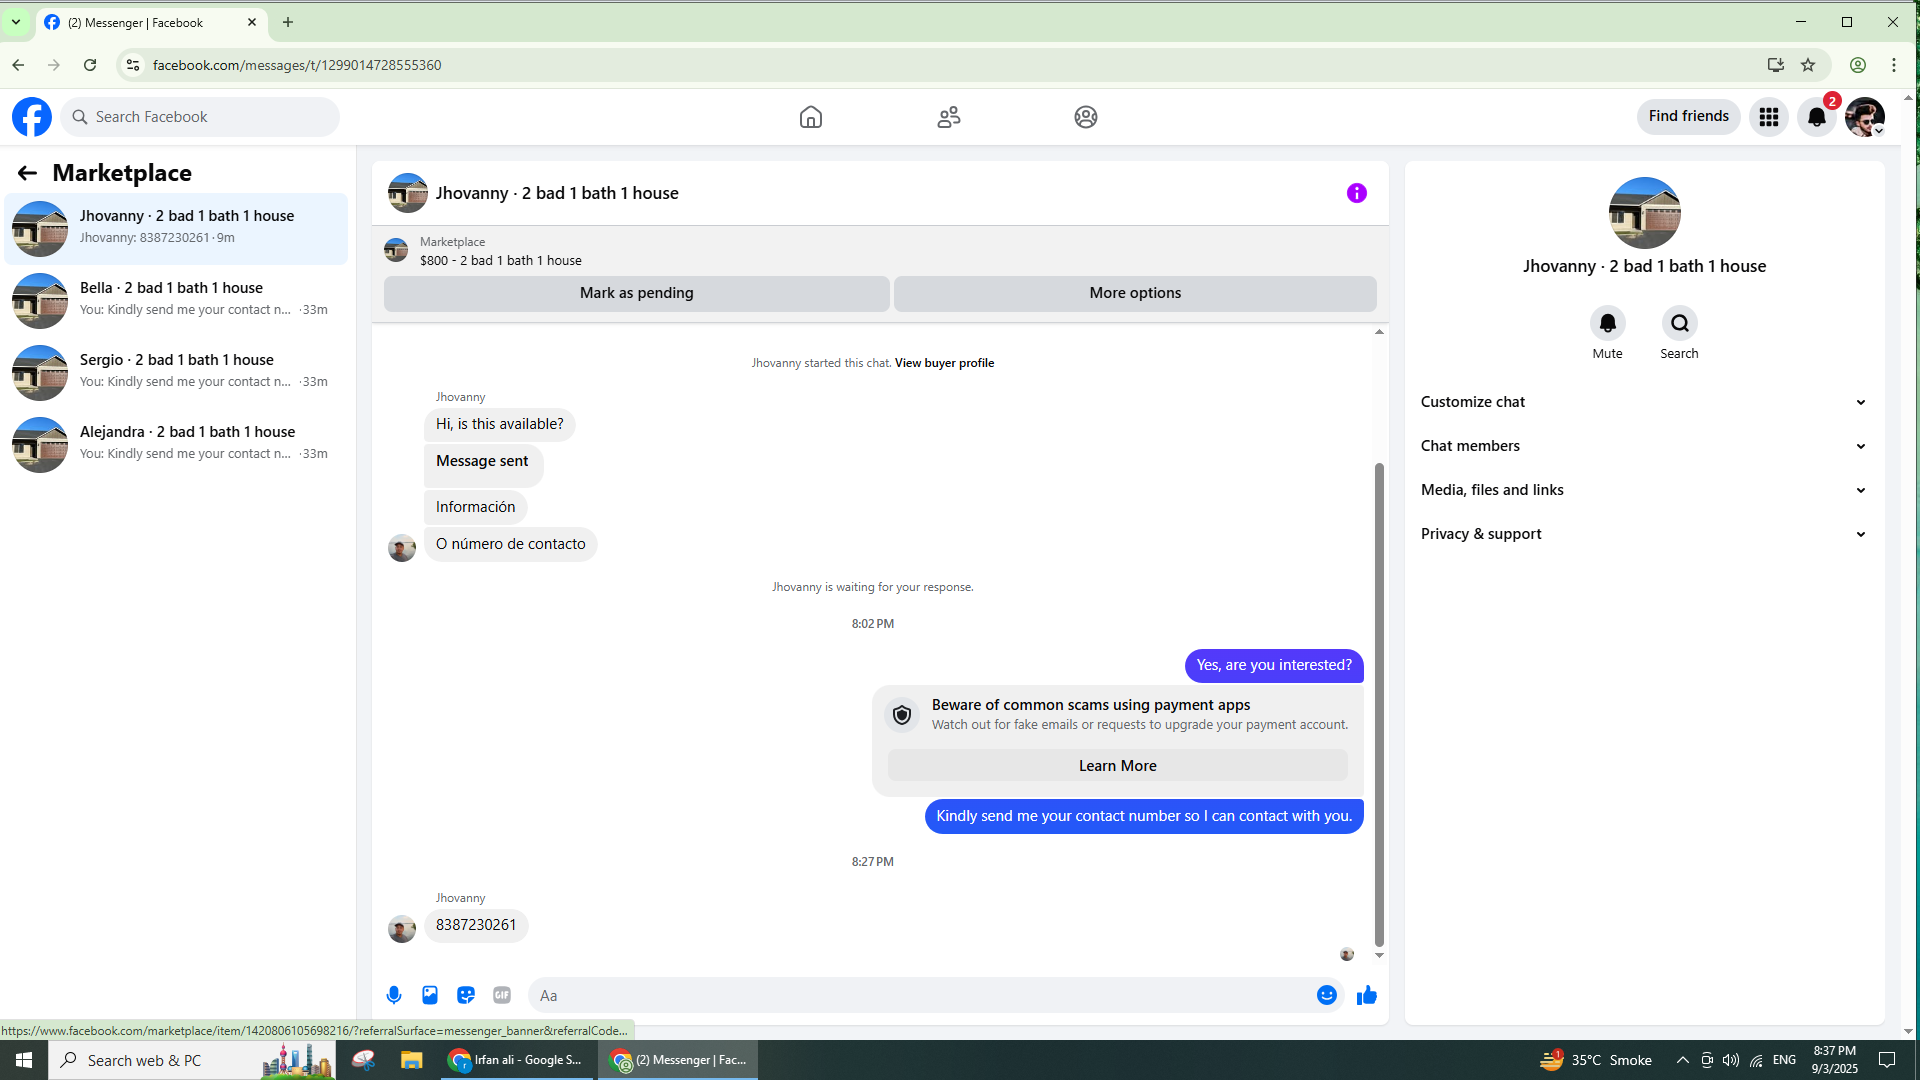Open the taskbar Search web & PC box

click(192, 1060)
